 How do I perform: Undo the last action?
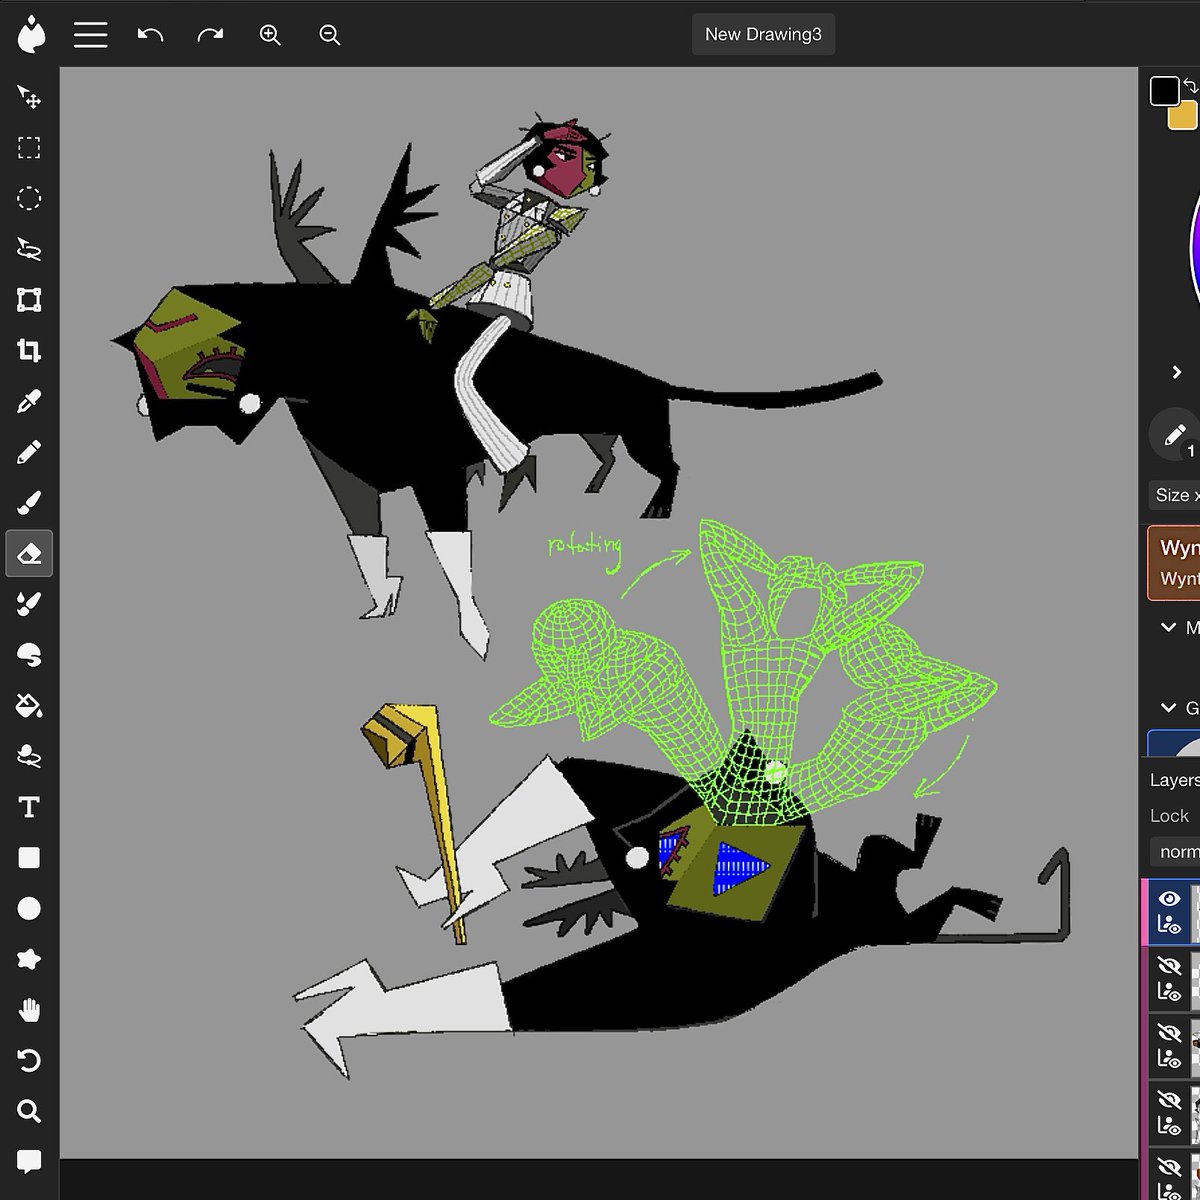click(x=150, y=35)
